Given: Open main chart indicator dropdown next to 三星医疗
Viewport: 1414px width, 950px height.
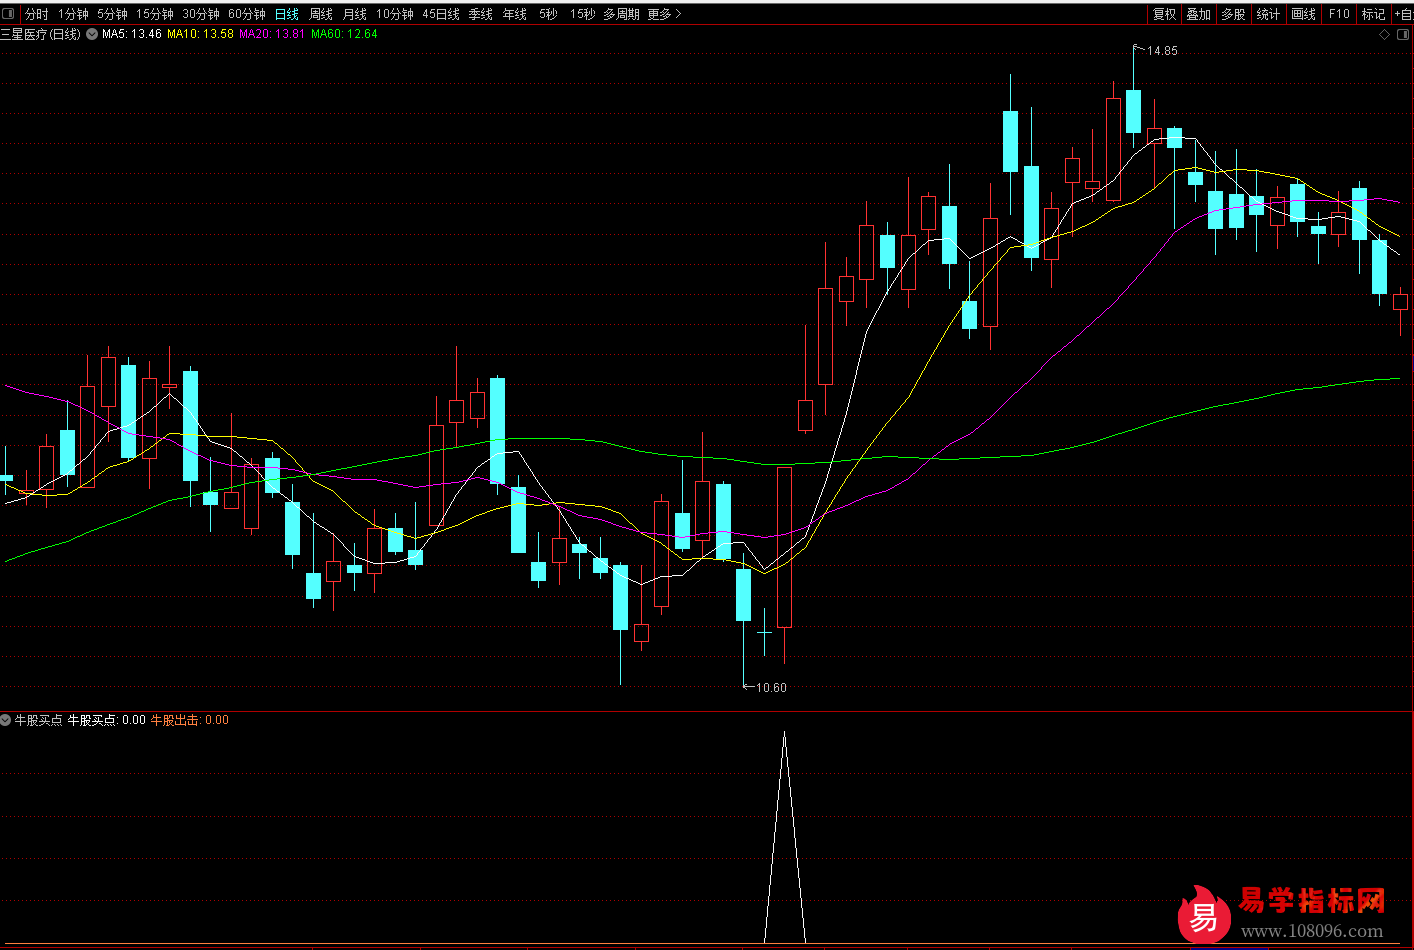Looking at the screenshot, I should click(92, 34).
